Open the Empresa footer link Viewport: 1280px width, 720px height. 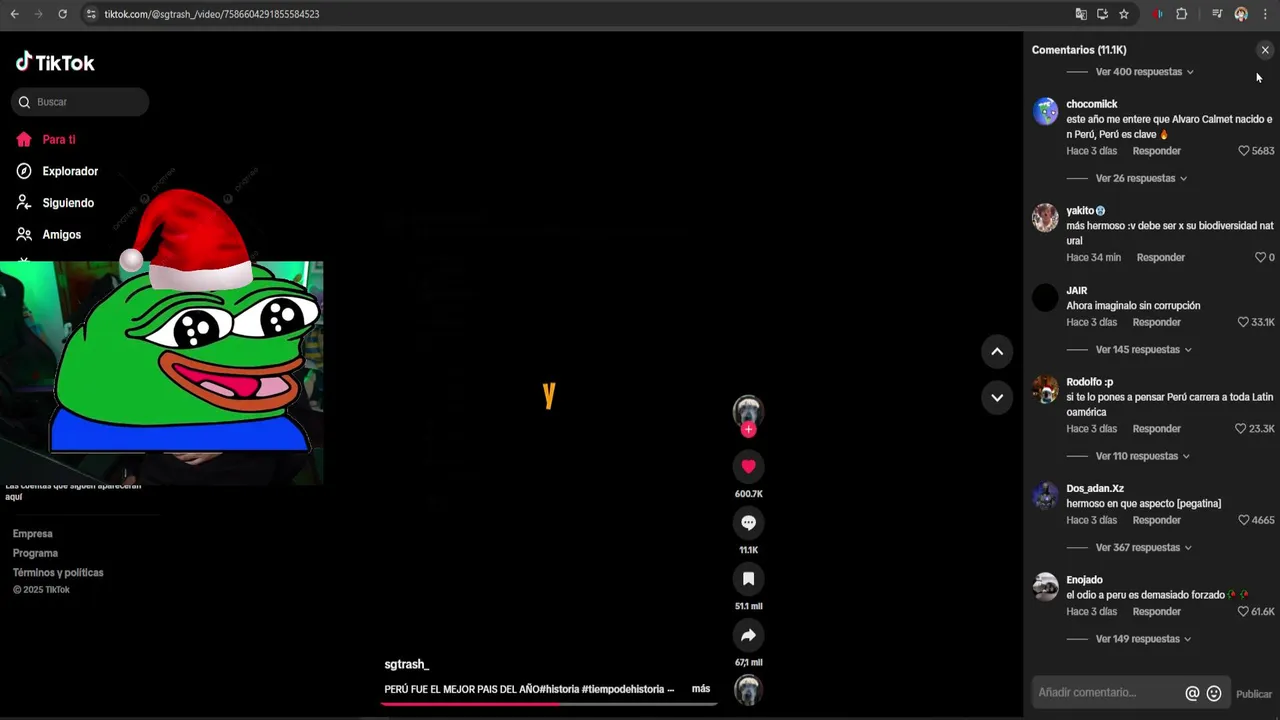(x=33, y=534)
